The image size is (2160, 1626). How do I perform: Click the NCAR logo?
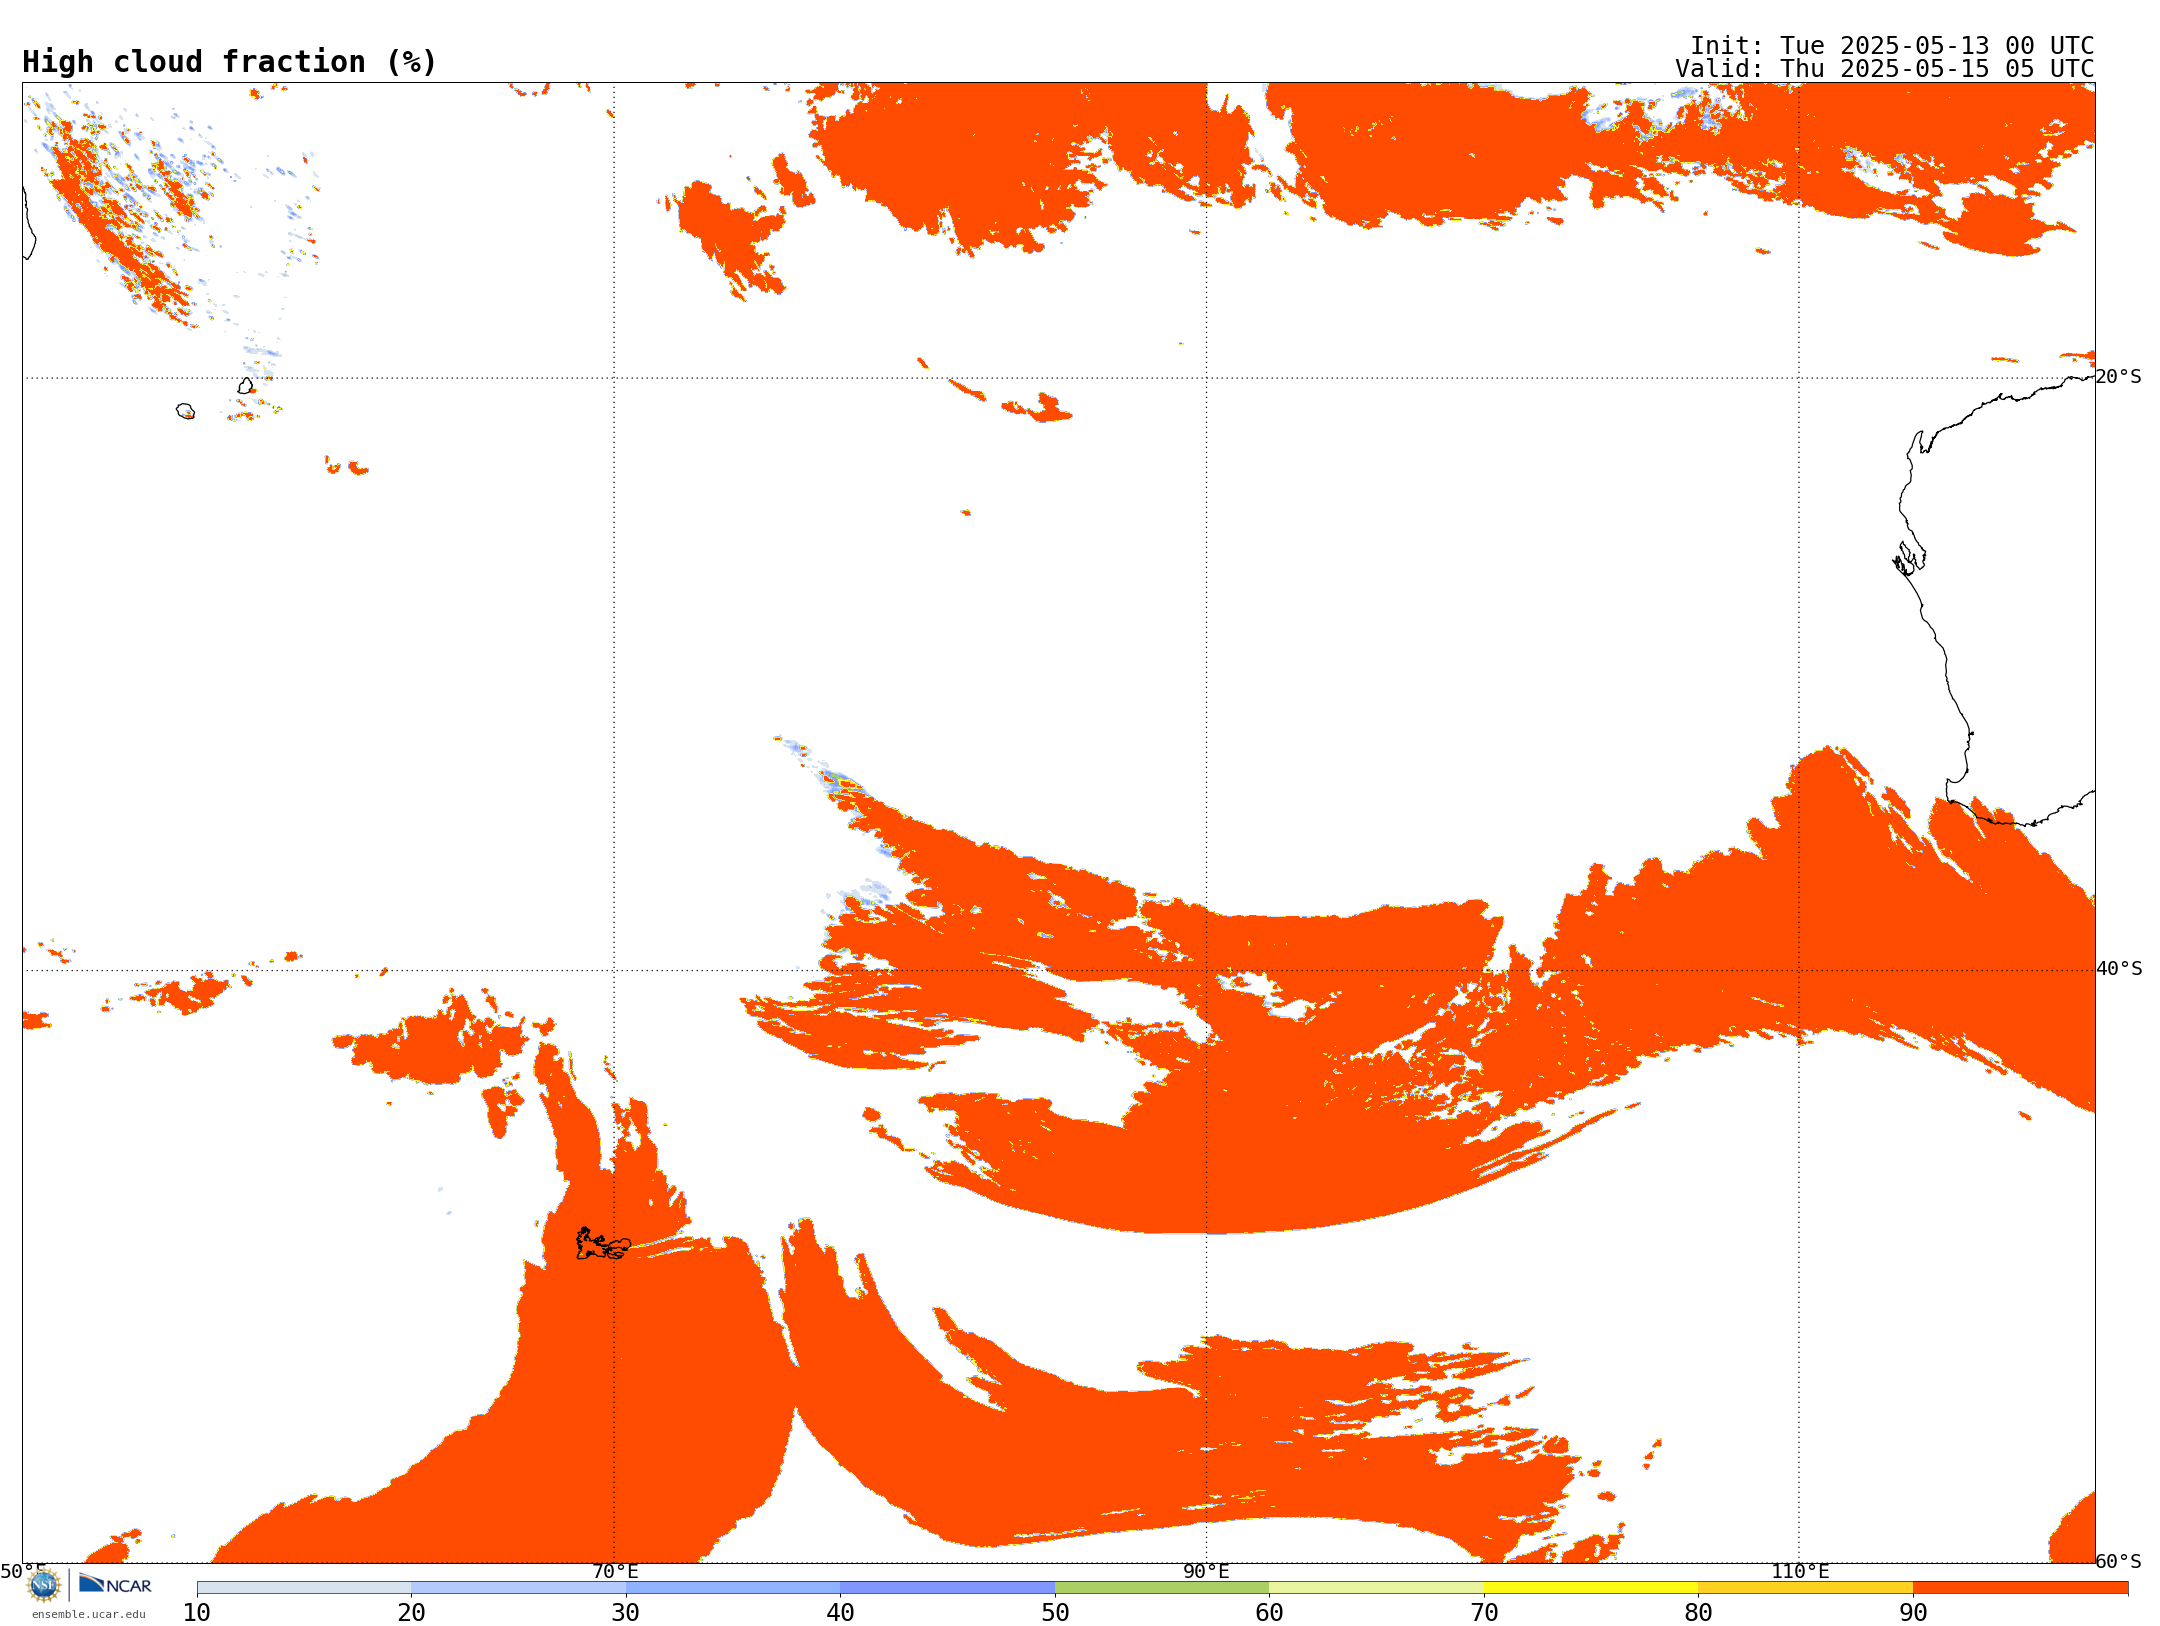click(x=115, y=1584)
